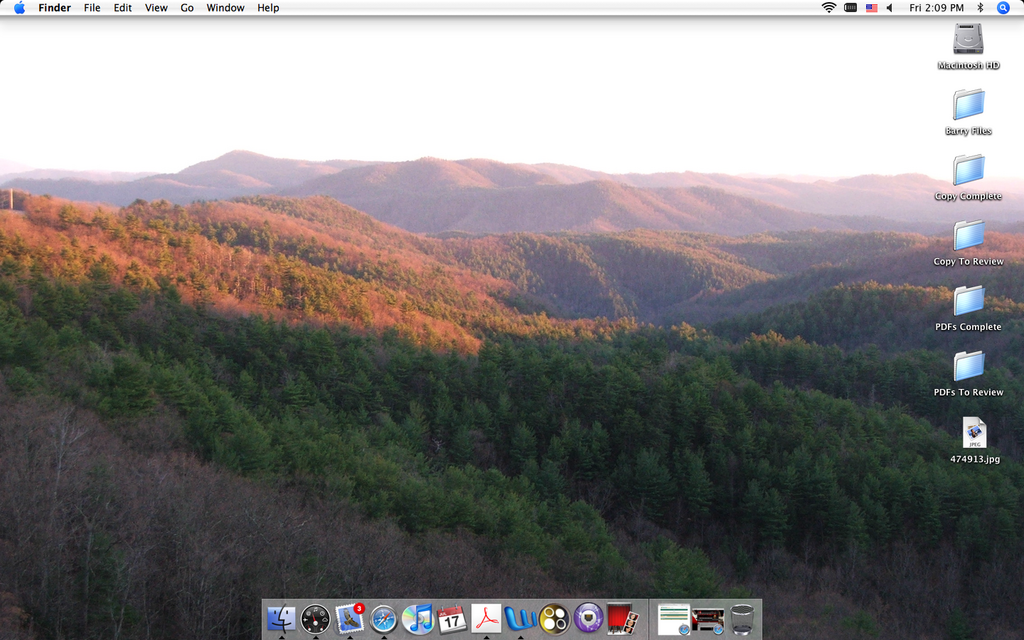Launch Photo Booth red curtain icon
1024x640 pixels.
[622, 619]
